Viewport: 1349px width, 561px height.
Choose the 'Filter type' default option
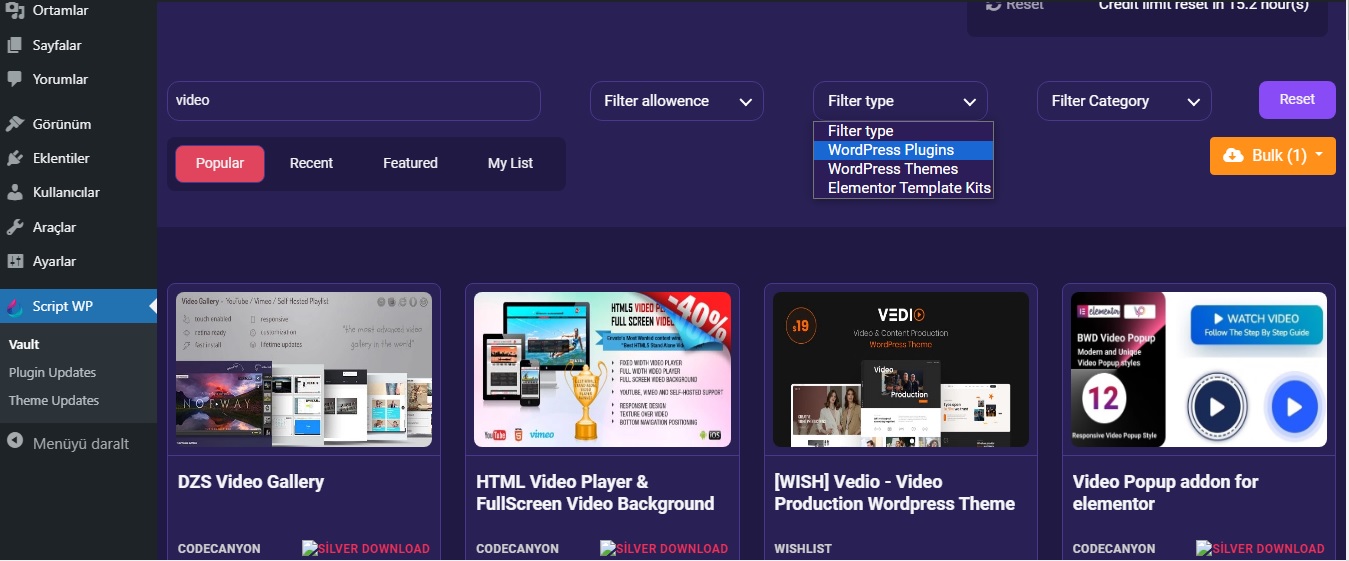(x=903, y=131)
